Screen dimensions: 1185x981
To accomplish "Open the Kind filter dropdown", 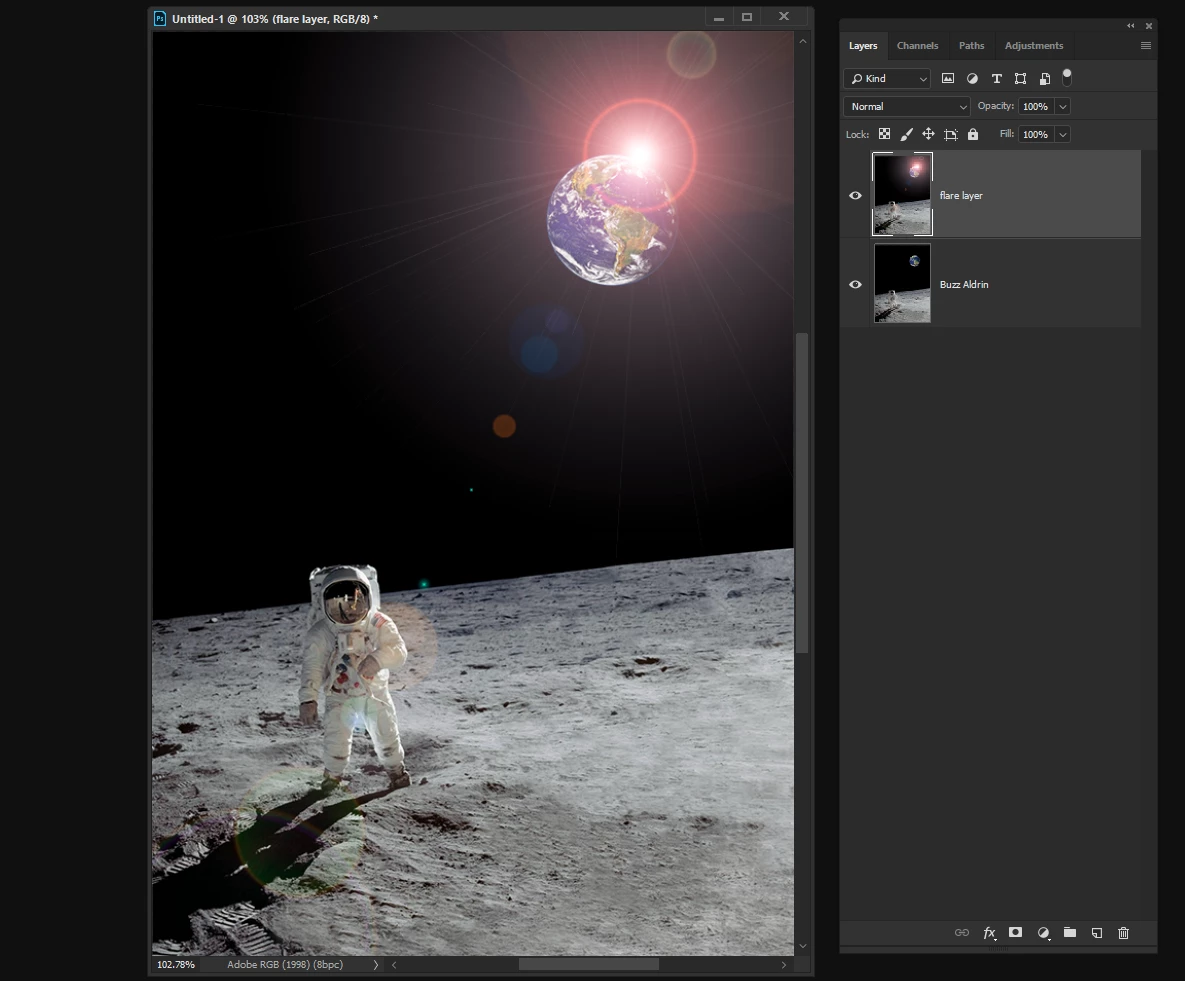I will point(886,79).
